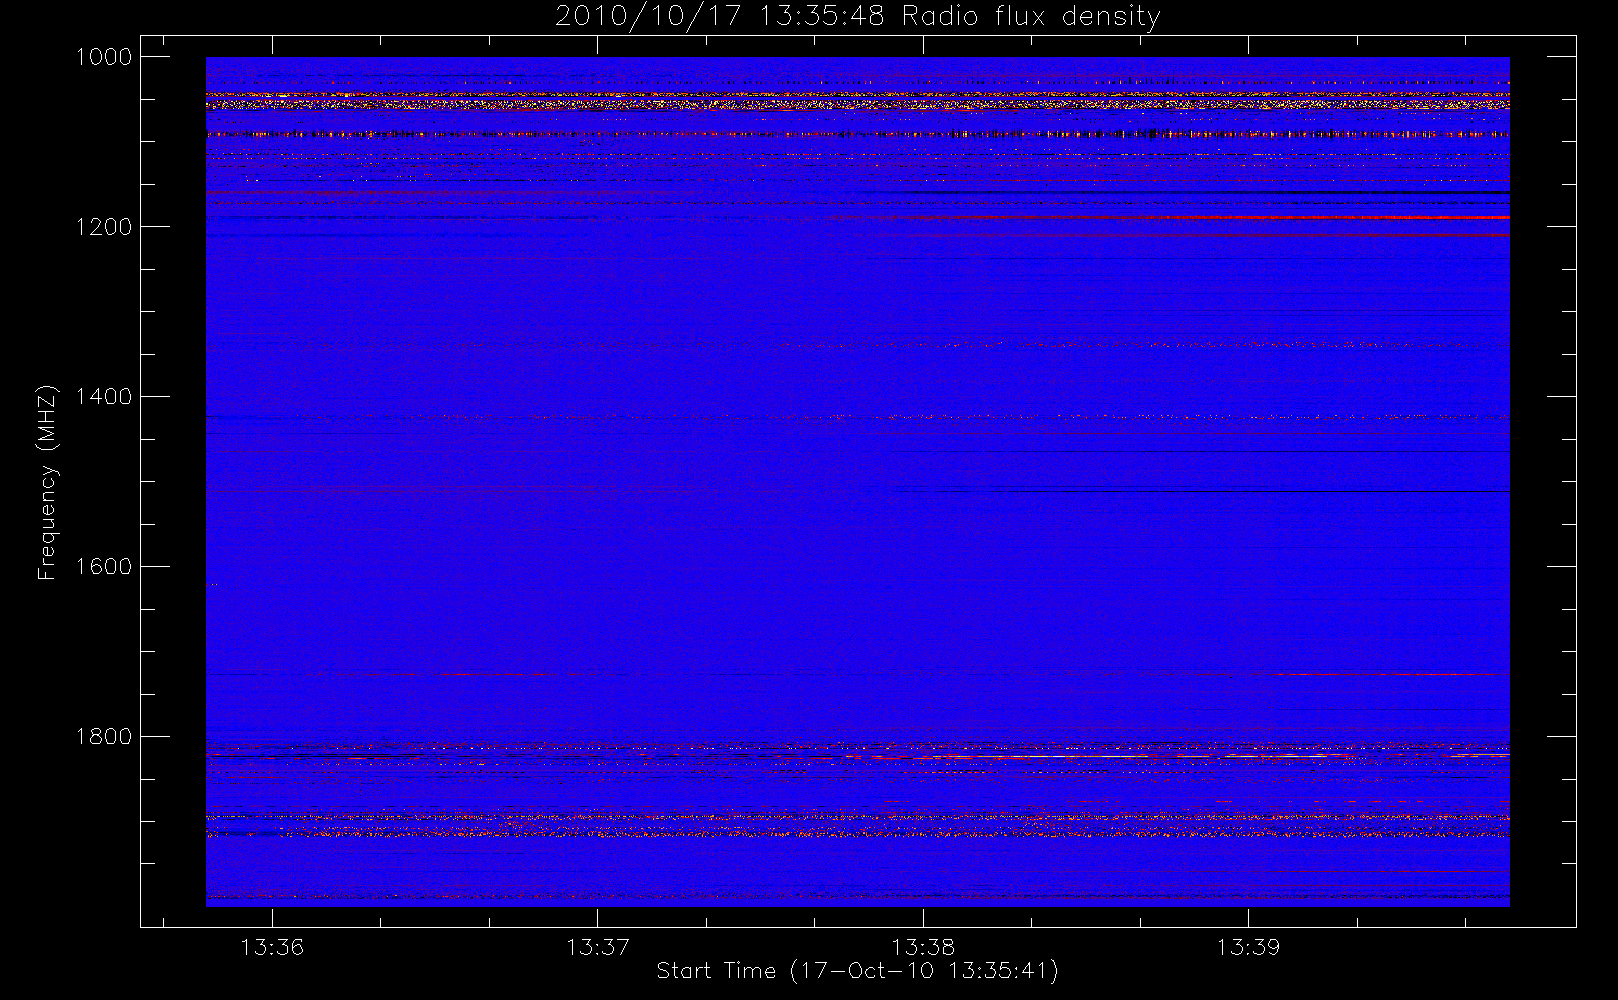Click the 13:38 time tick label
Screen dimensions: 1618x1000
point(923,946)
